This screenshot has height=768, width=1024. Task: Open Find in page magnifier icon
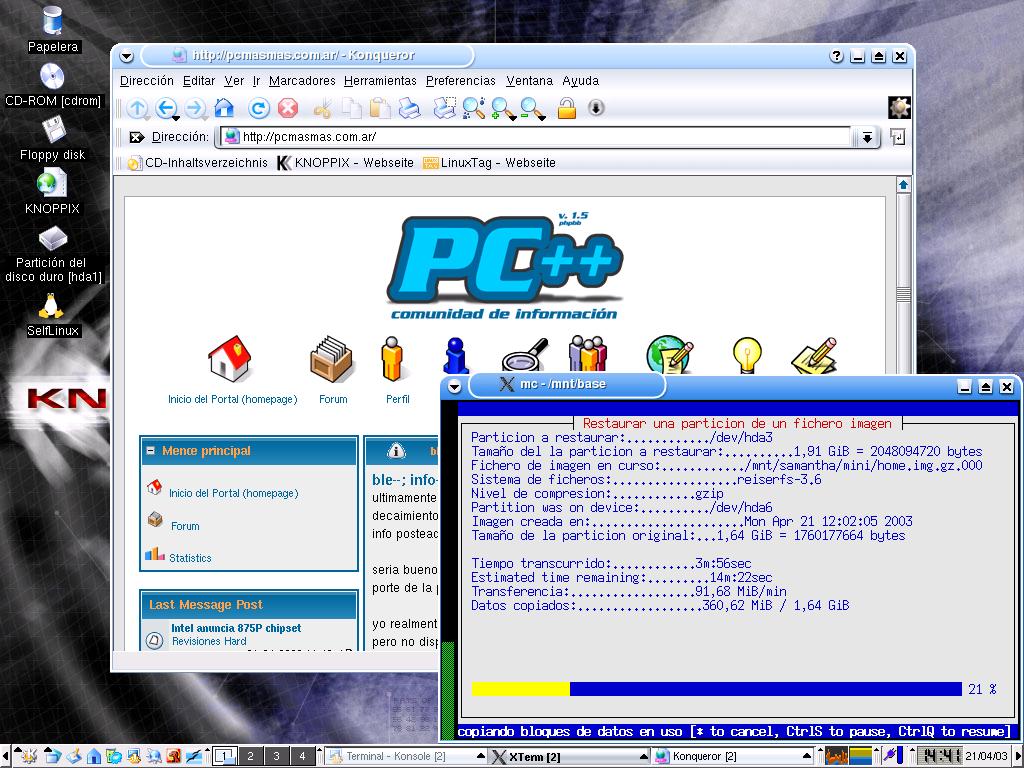473,108
